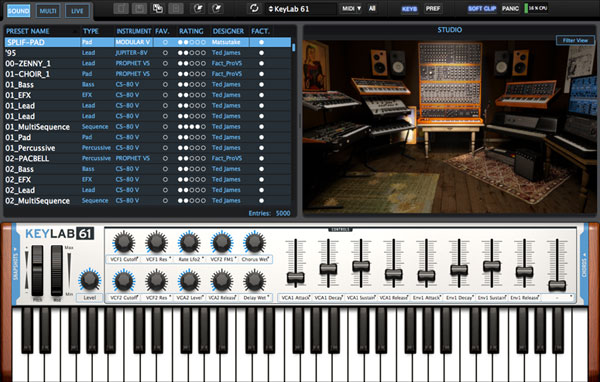
Task: Click the VCA1 Attack fader handle
Action: pos(295,278)
